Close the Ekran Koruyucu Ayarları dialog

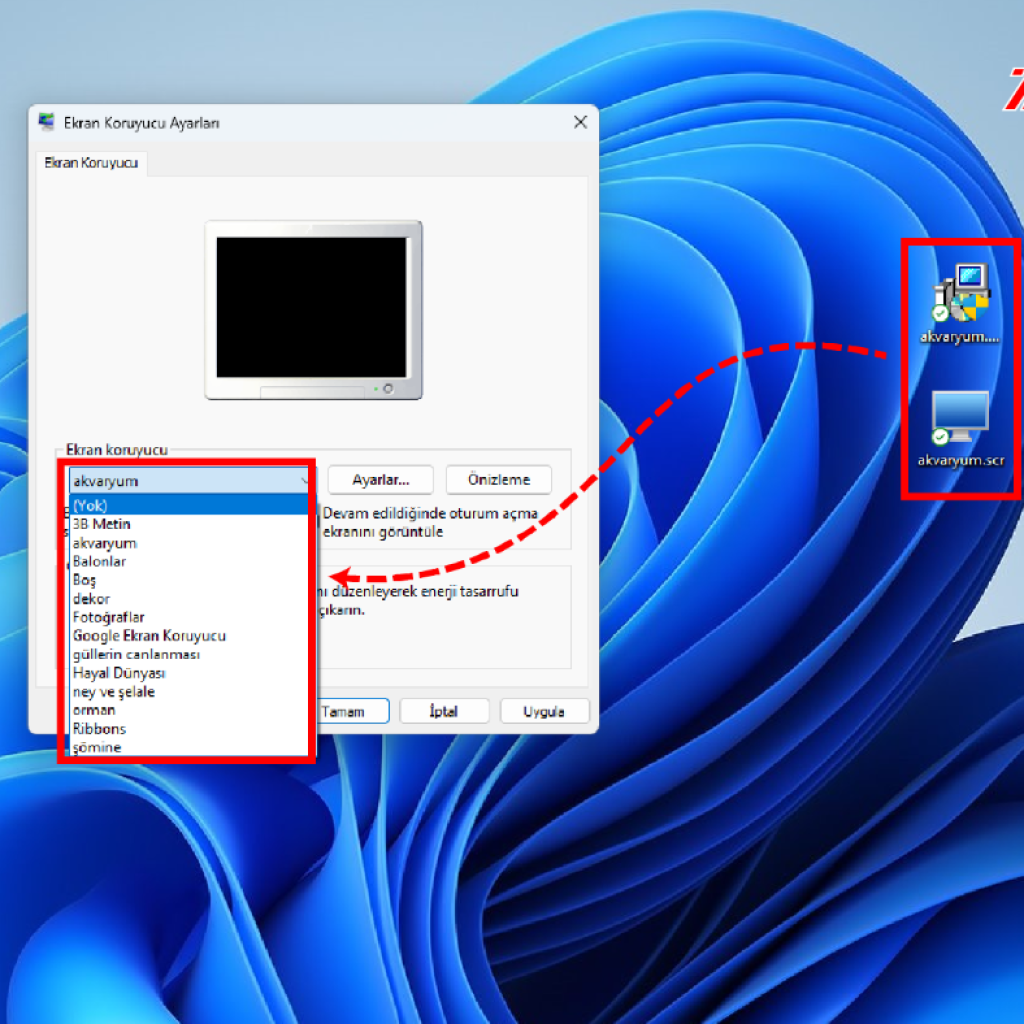[580, 122]
